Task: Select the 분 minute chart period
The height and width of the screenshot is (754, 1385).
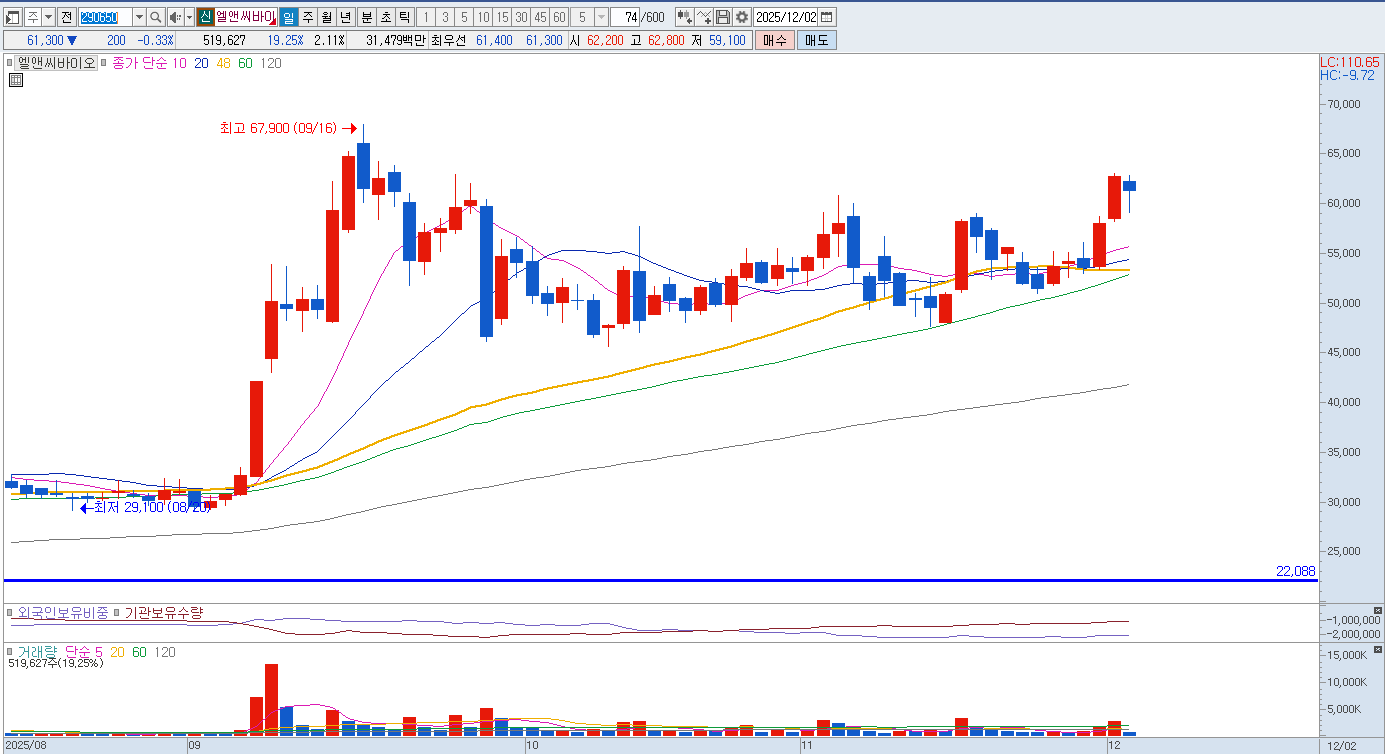Action: pos(366,17)
